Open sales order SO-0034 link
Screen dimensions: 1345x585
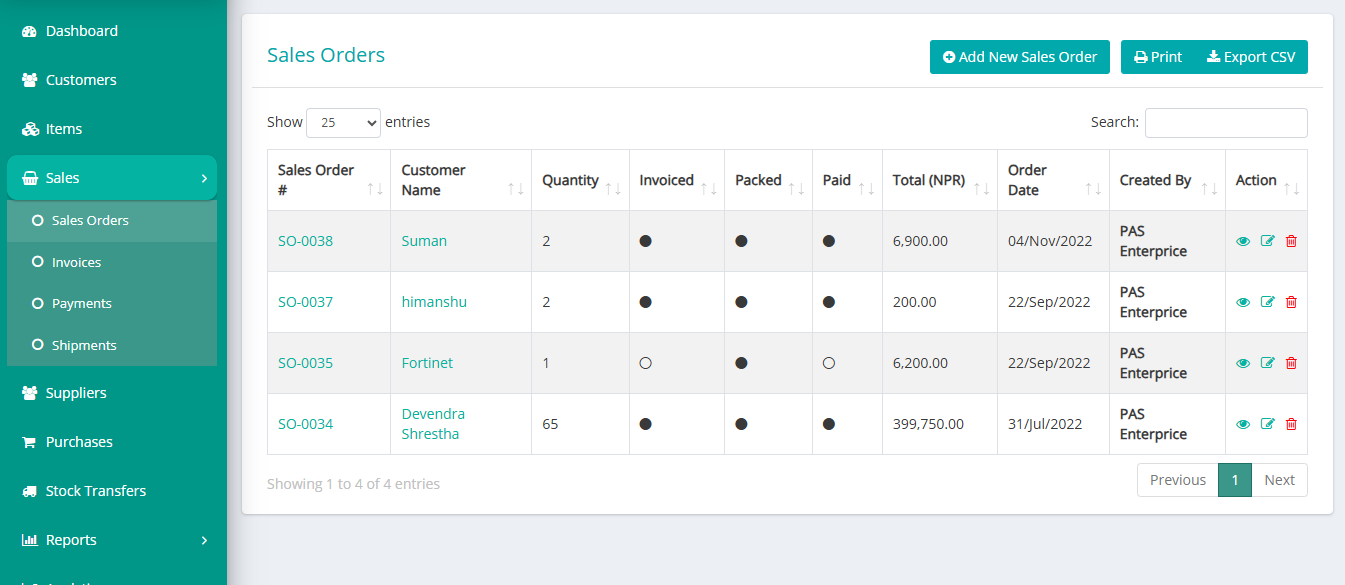click(304, 423)
